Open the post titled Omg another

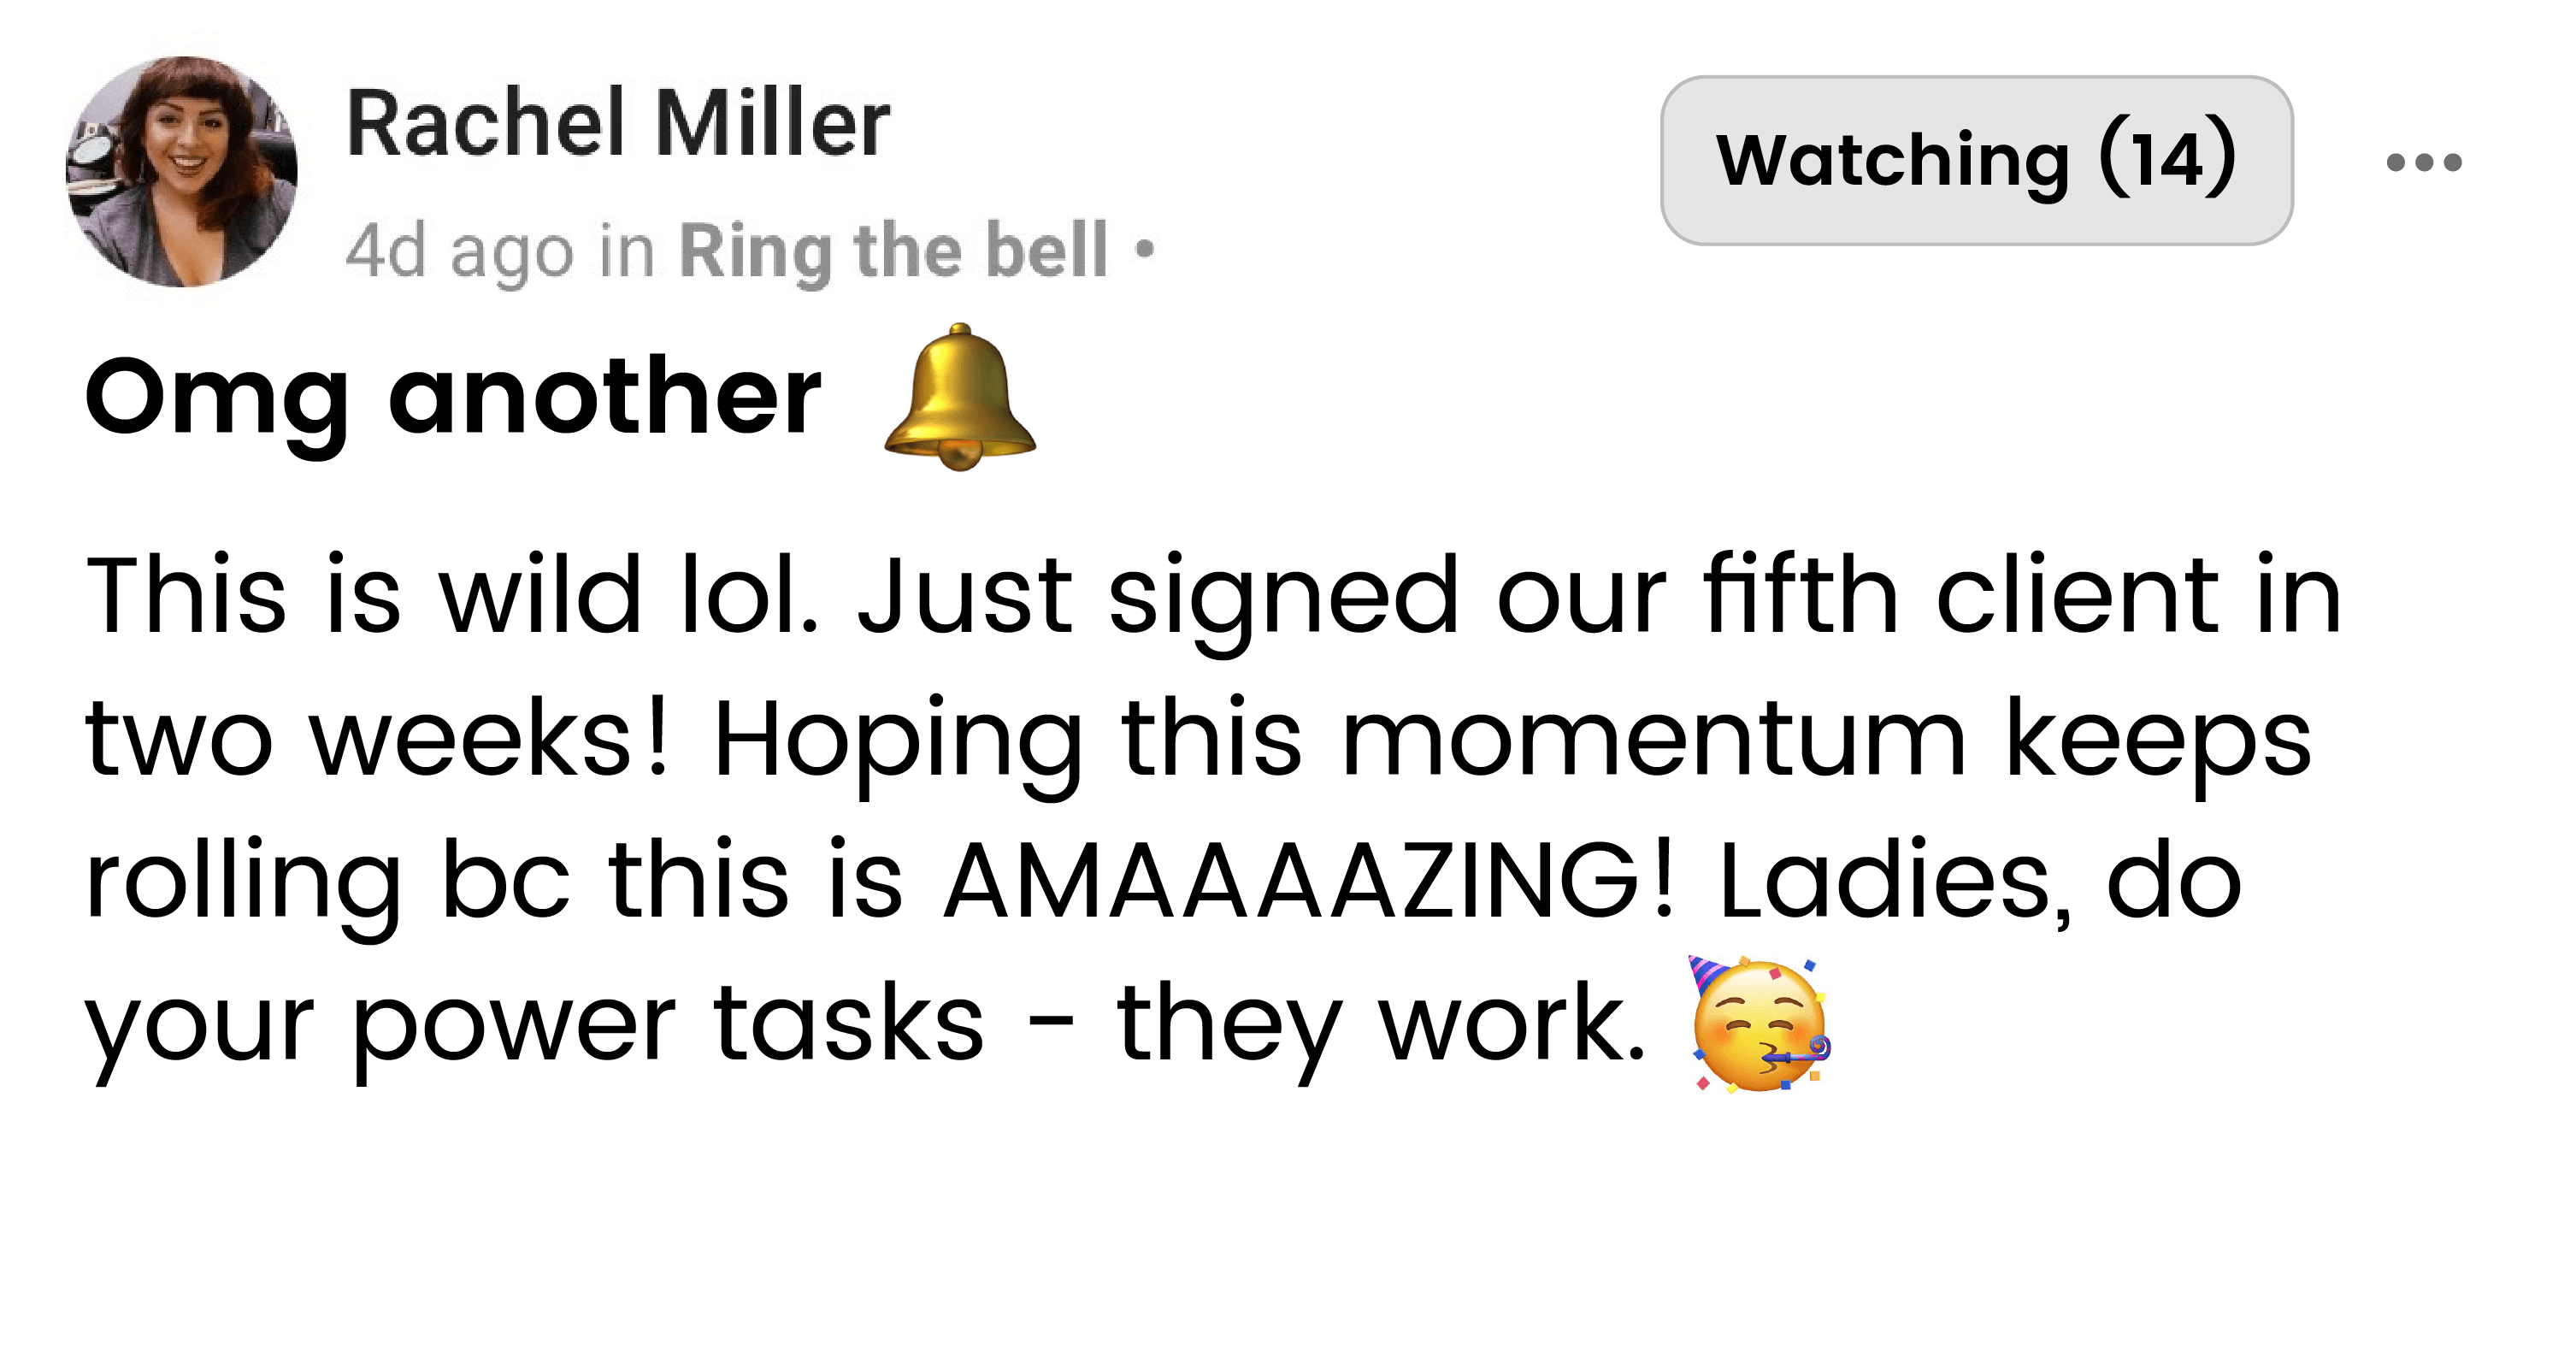(453, 397)
